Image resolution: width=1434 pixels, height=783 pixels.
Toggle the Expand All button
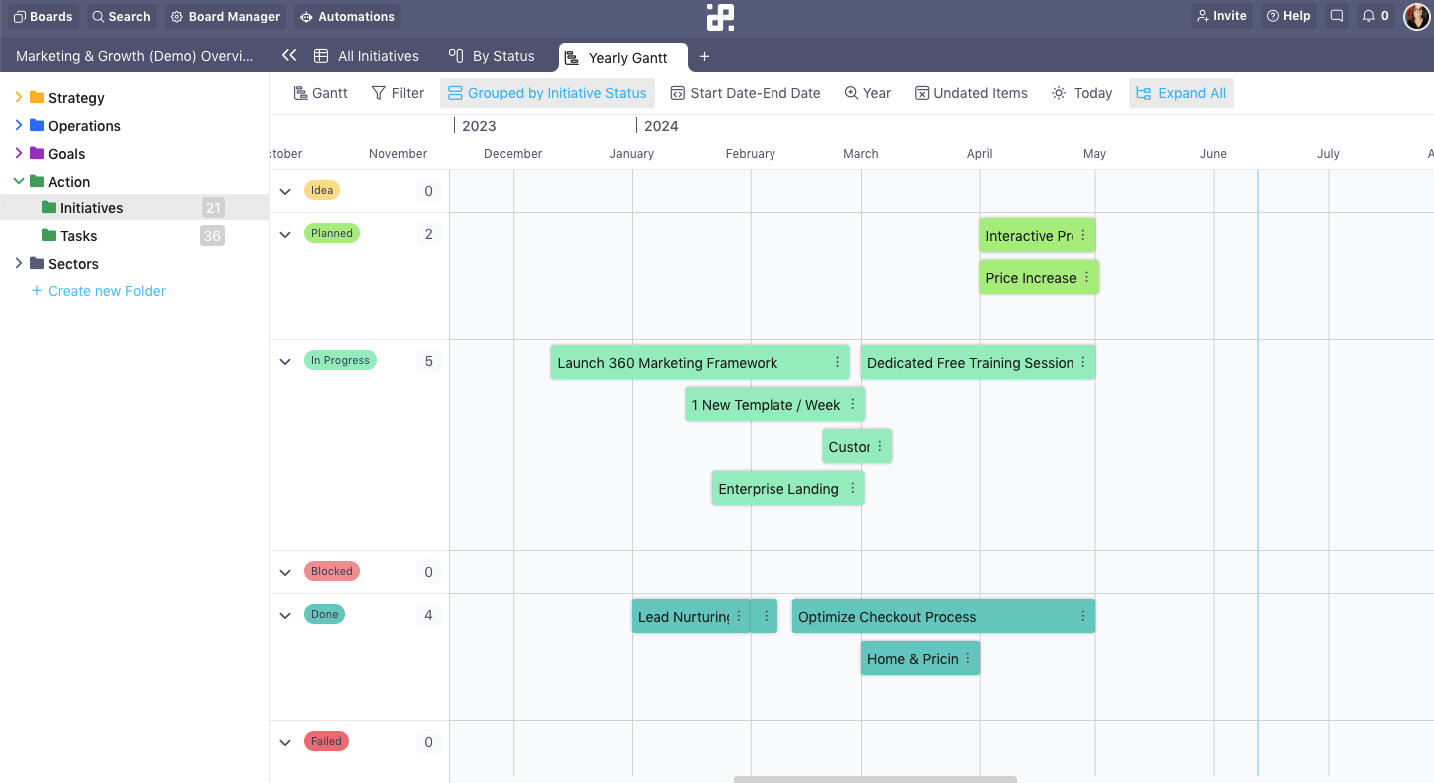1181,93
